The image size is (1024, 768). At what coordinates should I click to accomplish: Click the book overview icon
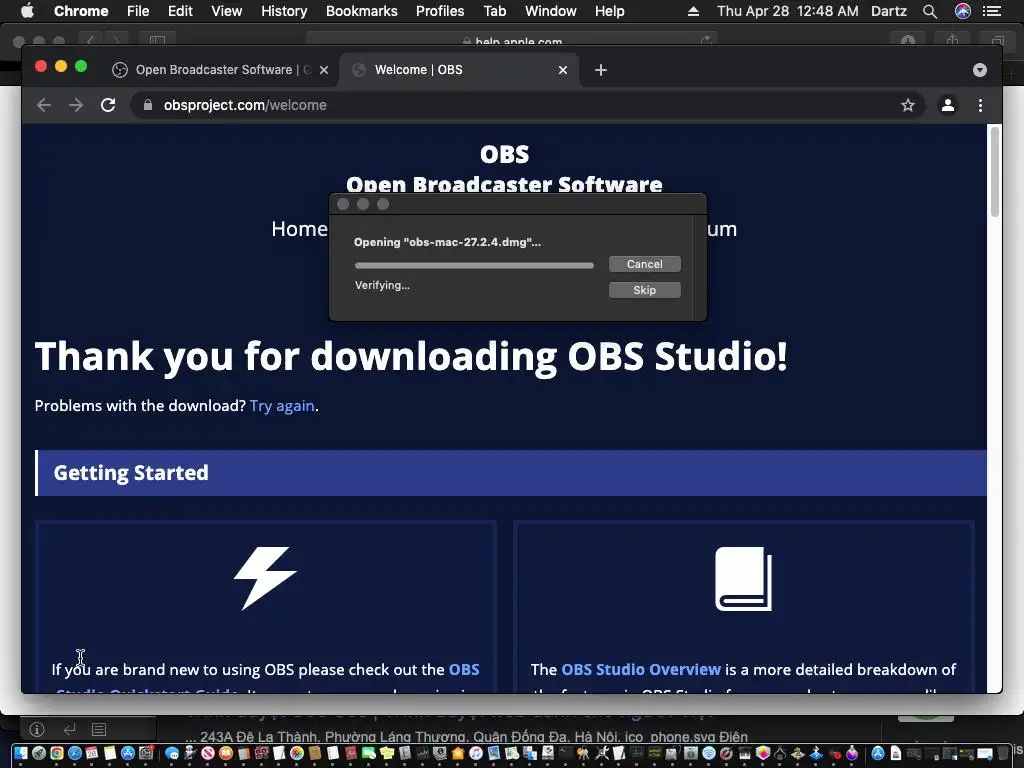pos(743,579)
